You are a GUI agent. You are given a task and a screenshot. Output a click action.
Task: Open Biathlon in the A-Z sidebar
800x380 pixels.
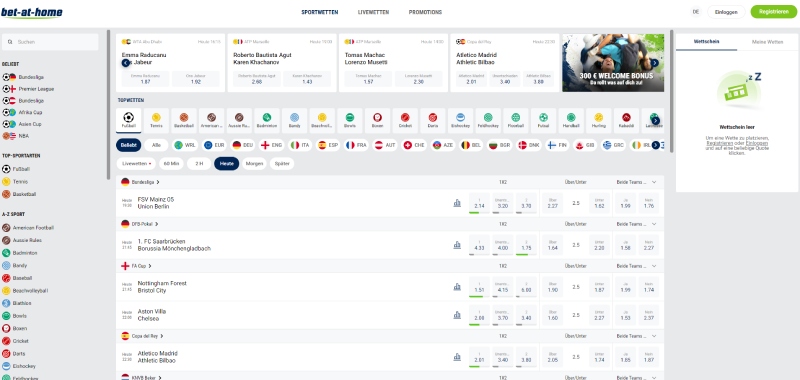pyautogui.click(x=17, y=303)
